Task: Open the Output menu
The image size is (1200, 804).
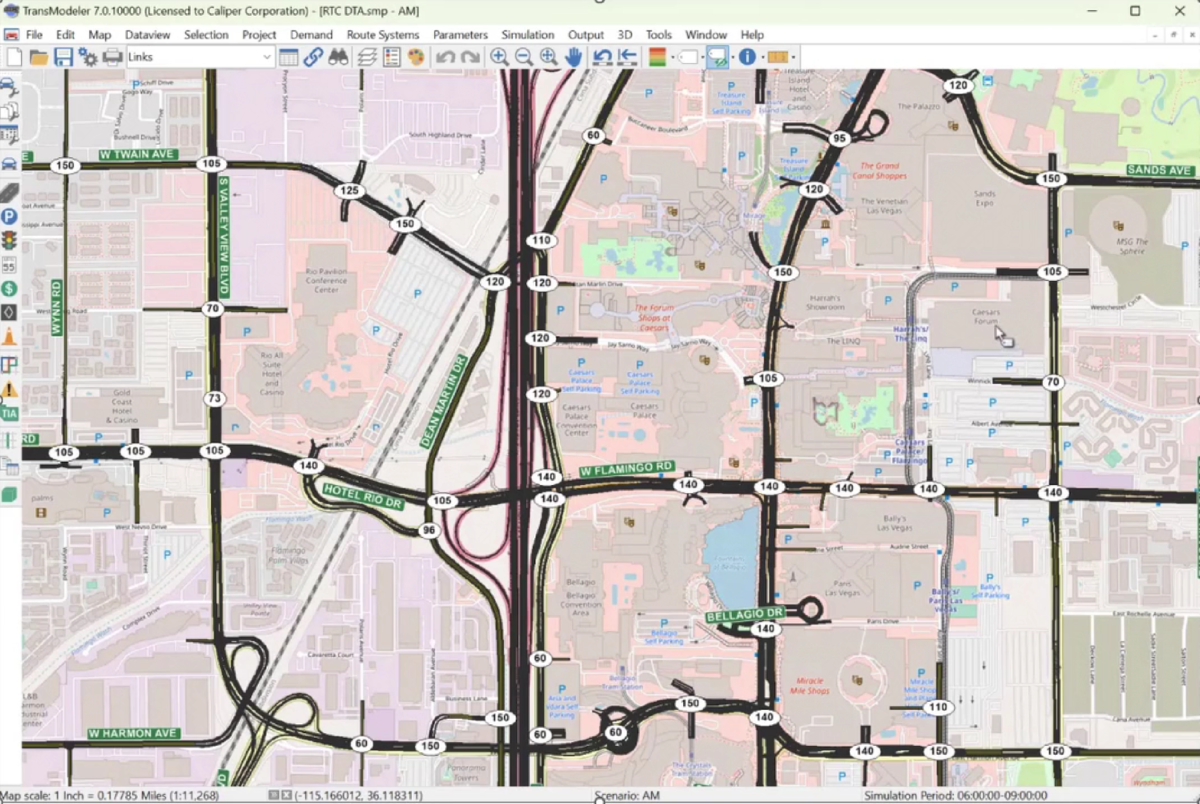Action: (586, 35)
